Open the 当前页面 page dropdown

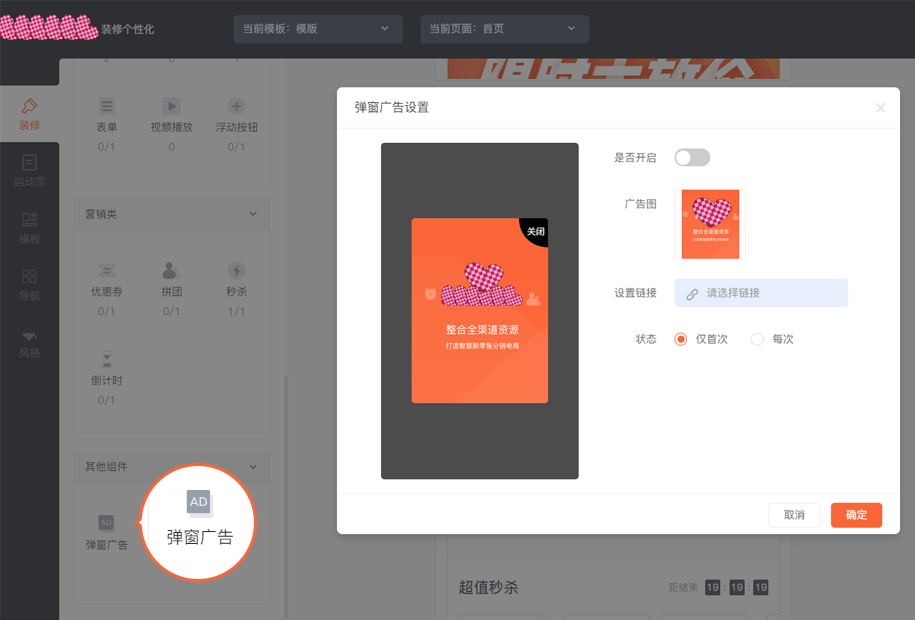pyautogui.click(x=505, y=29)
